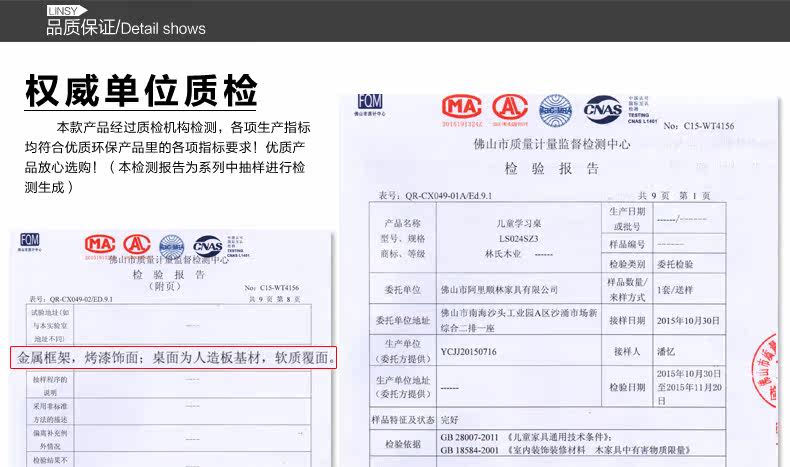Screen dimensions: 790x467
Task: Click the '生产单位地址(委托方提供)' label cell
Action: pyautogui.click(x=403, y=387)
